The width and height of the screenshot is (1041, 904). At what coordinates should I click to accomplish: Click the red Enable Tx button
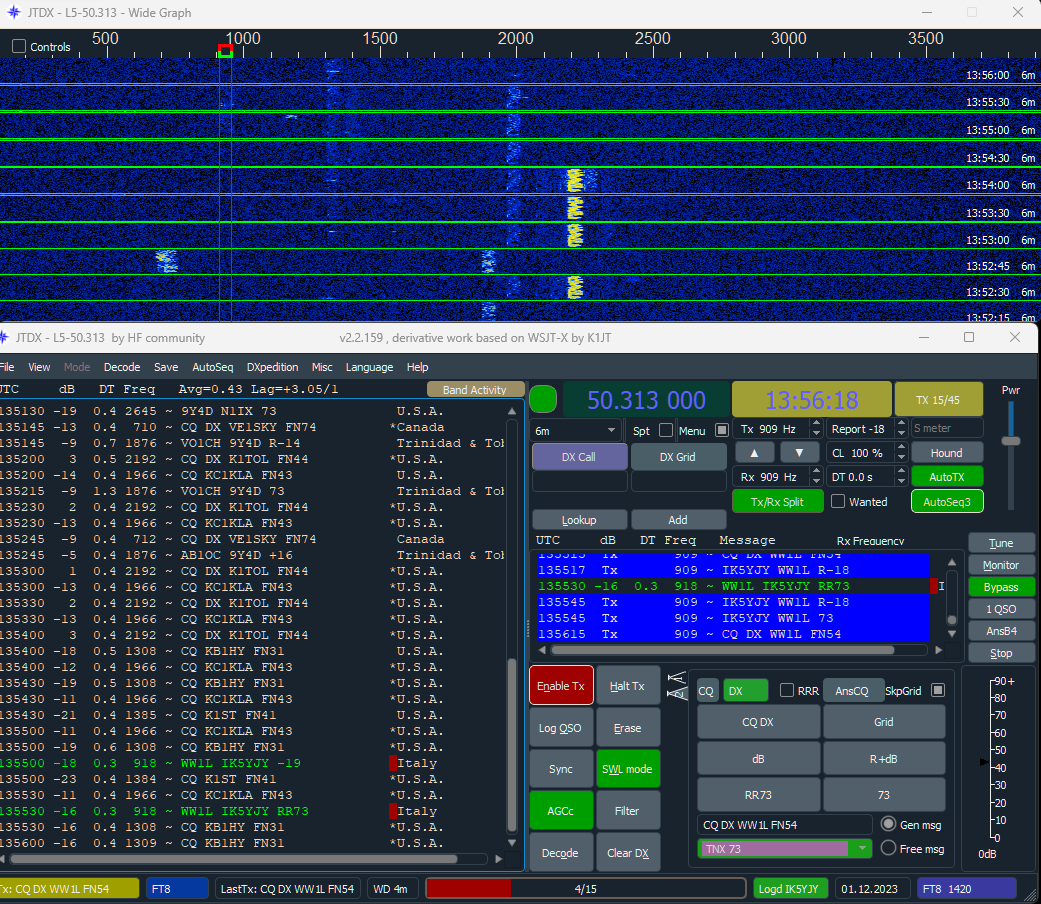pos(561,685)
